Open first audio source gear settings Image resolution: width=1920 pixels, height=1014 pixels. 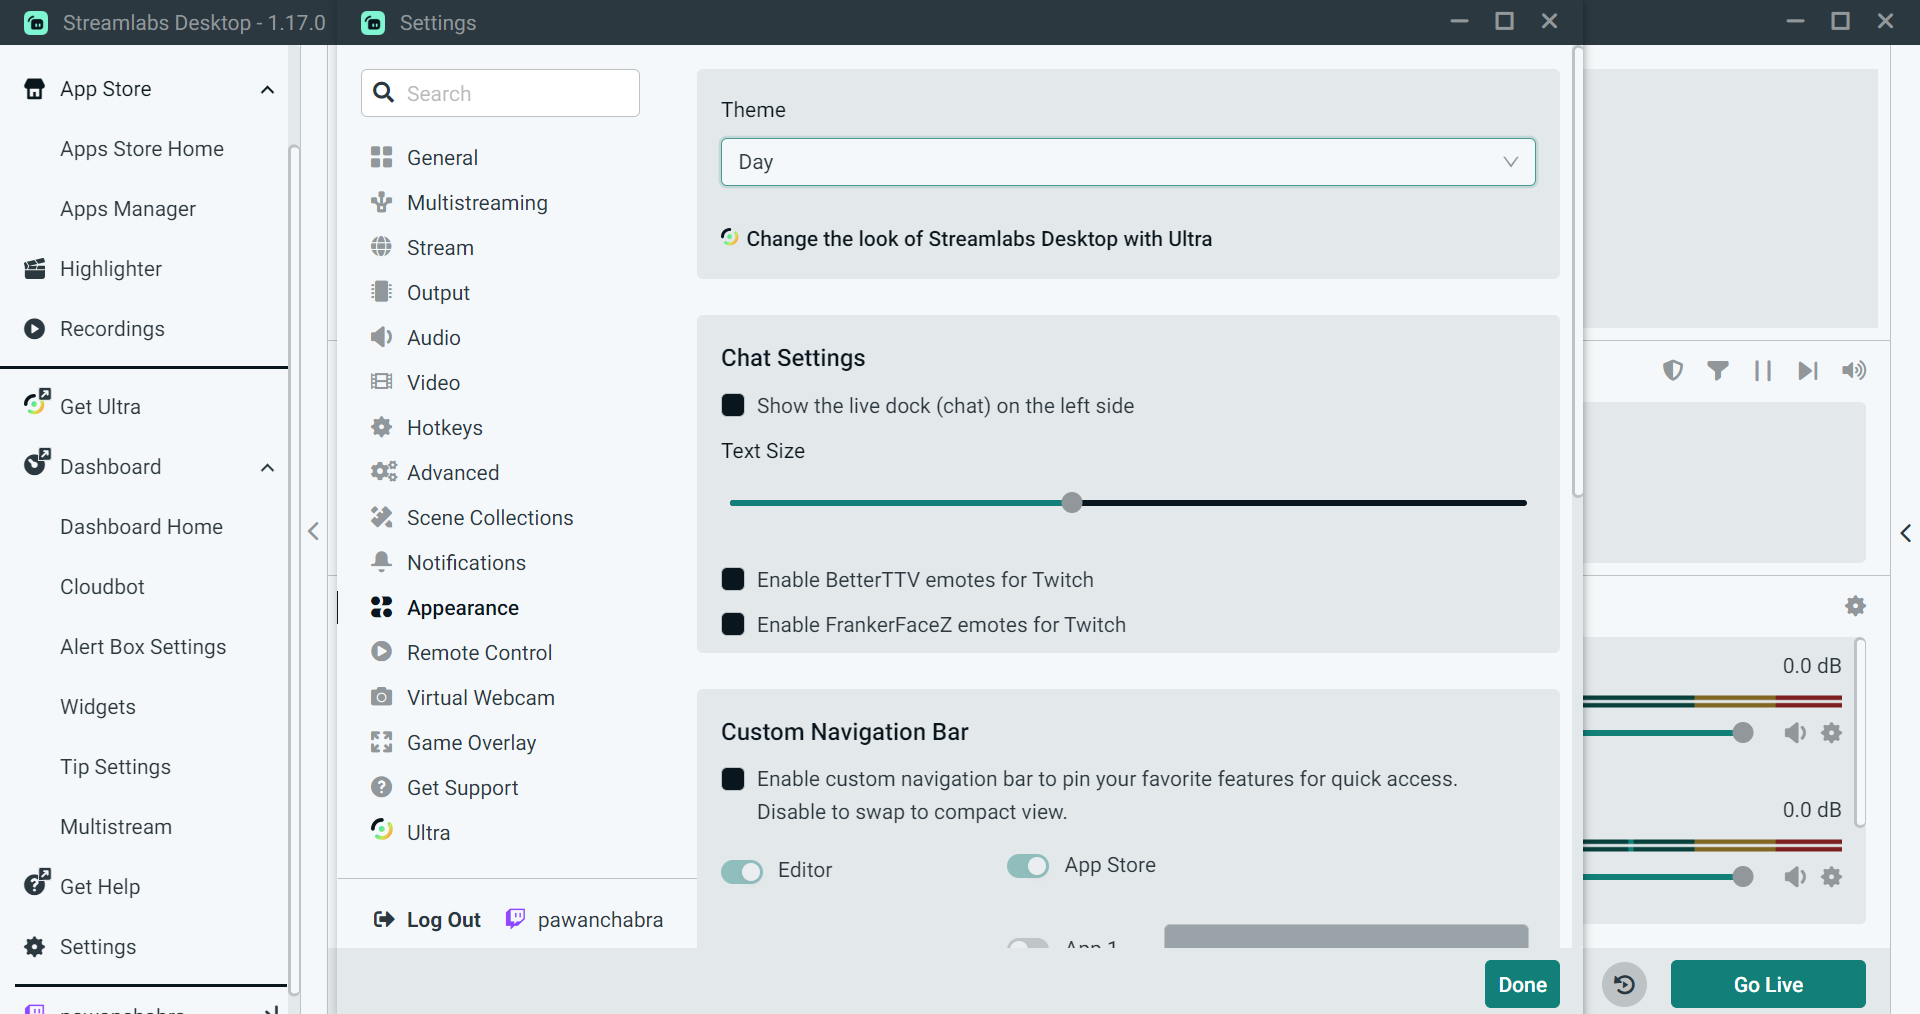[x=1832, y=733]
